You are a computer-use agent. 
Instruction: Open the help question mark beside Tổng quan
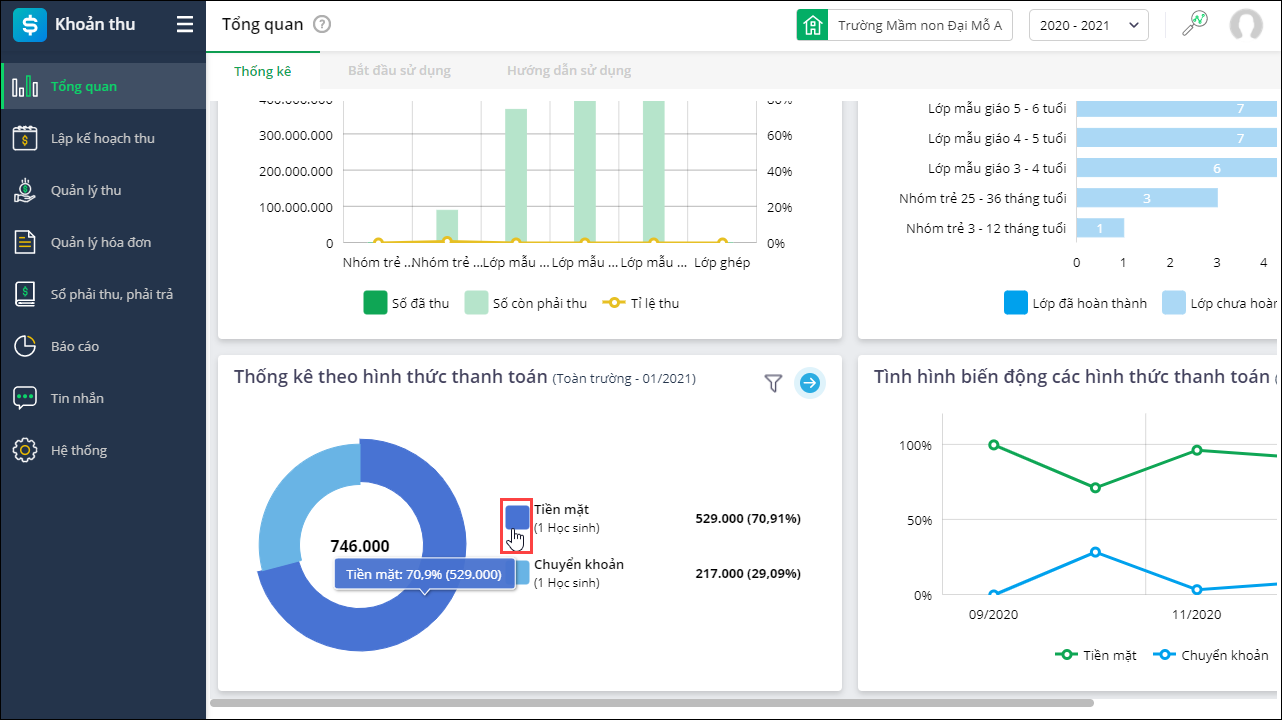322,25
